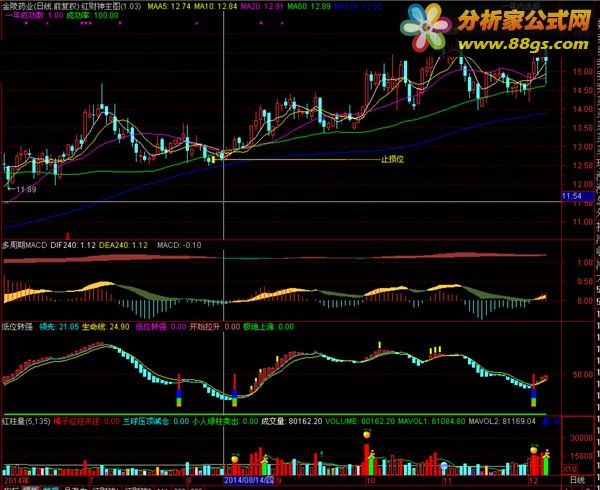
Task: Click the 成交量: 80162.20 readout
Action: tap(292, 421)
